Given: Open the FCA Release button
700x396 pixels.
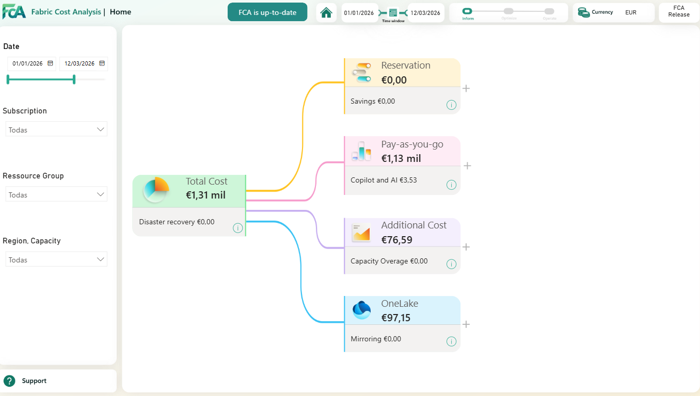Looking at the screenshot, I should pos(679,12).
